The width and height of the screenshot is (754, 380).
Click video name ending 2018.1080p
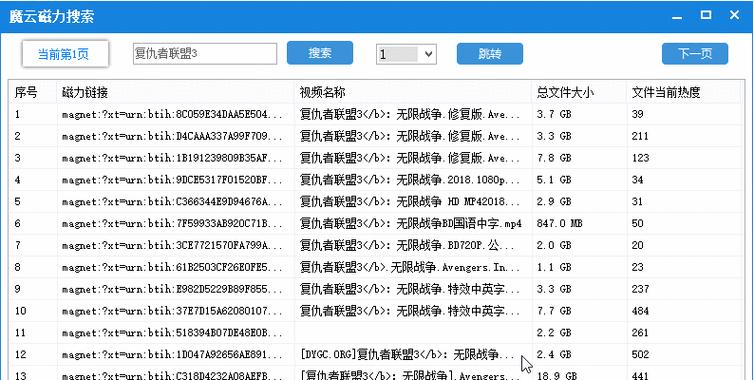[410, 180]
